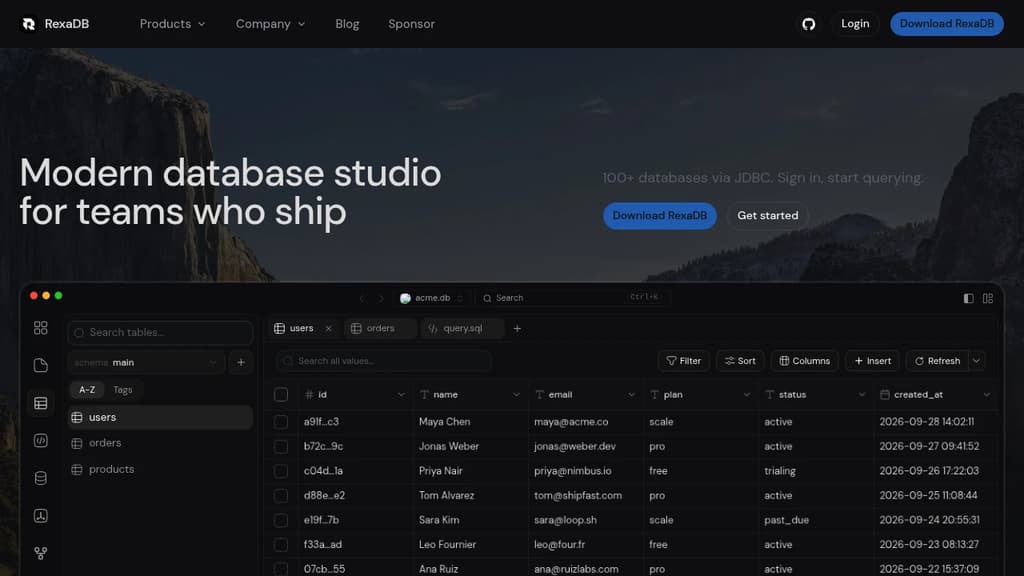Image resolution: width=1024 pixels, height=576 pixels.
Task: Click the Get started button
Action: [767, 216]
